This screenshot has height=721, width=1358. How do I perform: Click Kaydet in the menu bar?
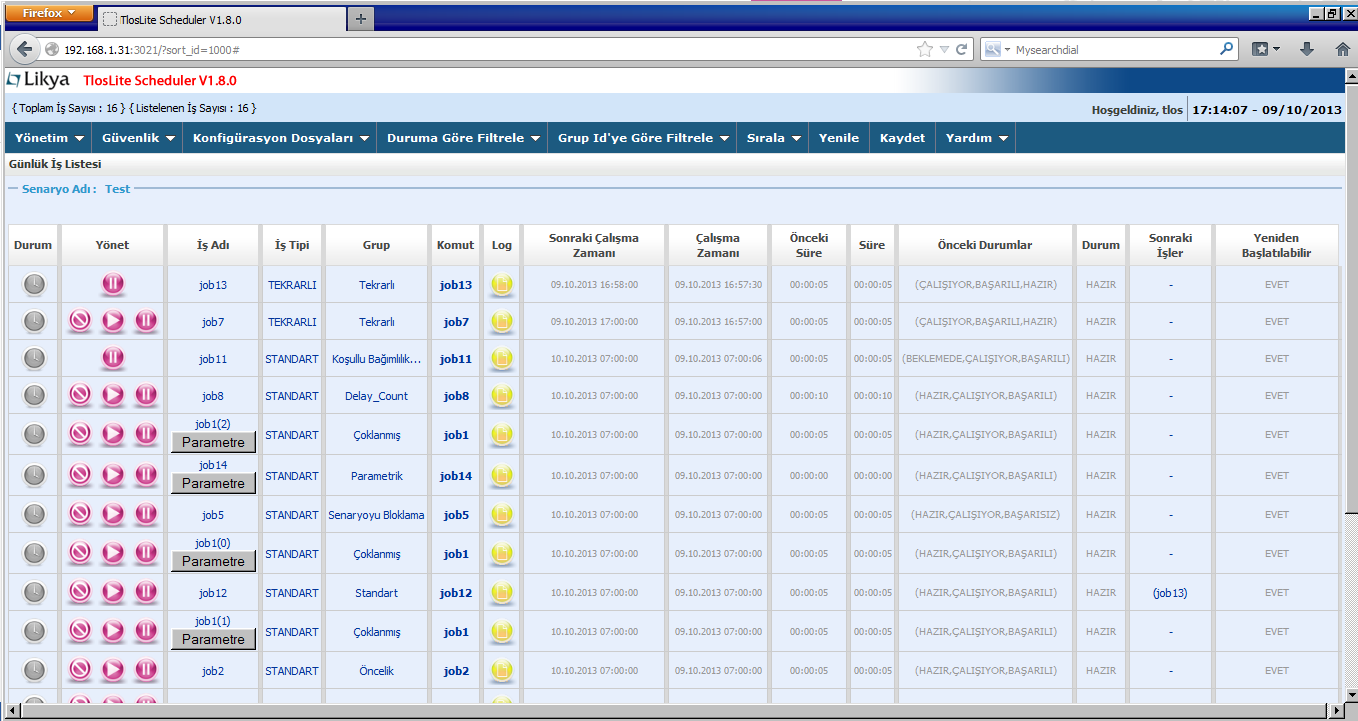[x=902, y=138]
